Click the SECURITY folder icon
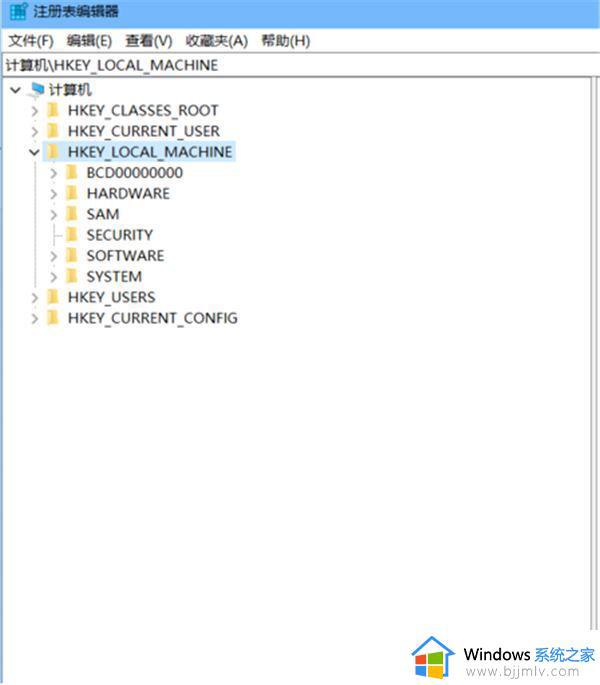 pyautogui.click(x=72, y=235)
